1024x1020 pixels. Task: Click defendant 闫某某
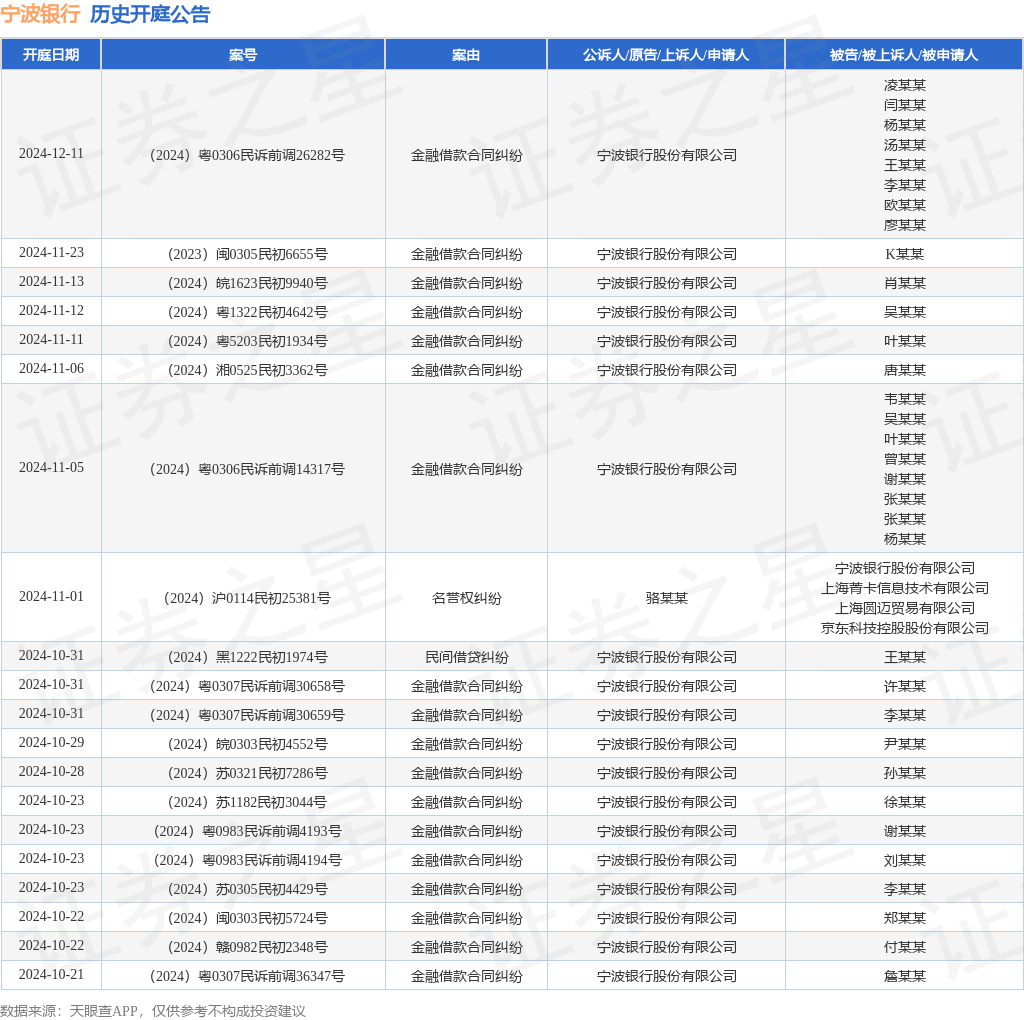click(x=904, y=105)
